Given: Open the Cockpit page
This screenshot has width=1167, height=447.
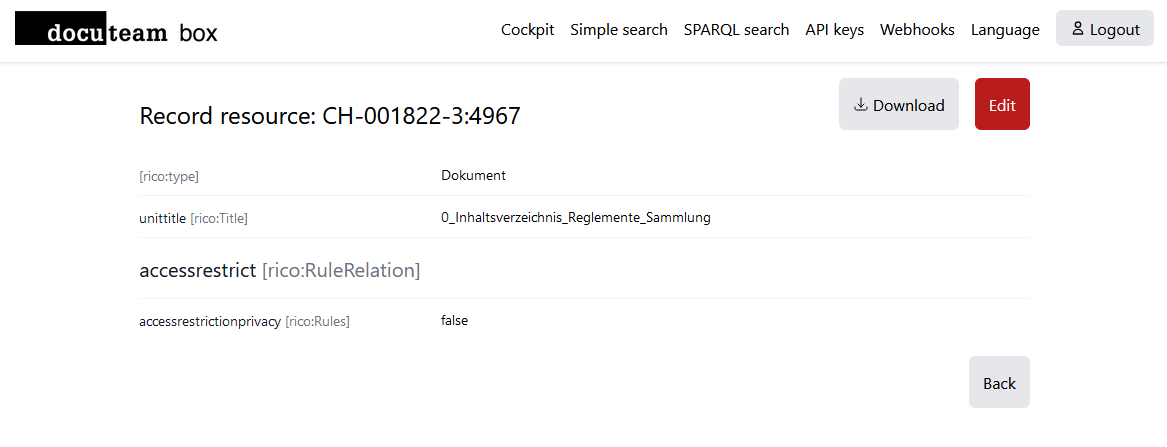Looking at the screenshot, I should pyautogui.click(x=528, y=30).
